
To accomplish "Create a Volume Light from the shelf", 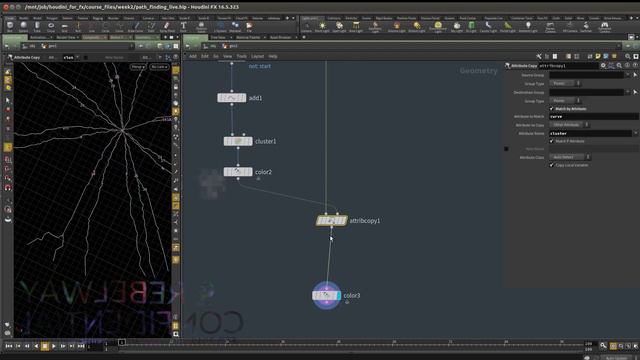I will click(x=396, y=27).
